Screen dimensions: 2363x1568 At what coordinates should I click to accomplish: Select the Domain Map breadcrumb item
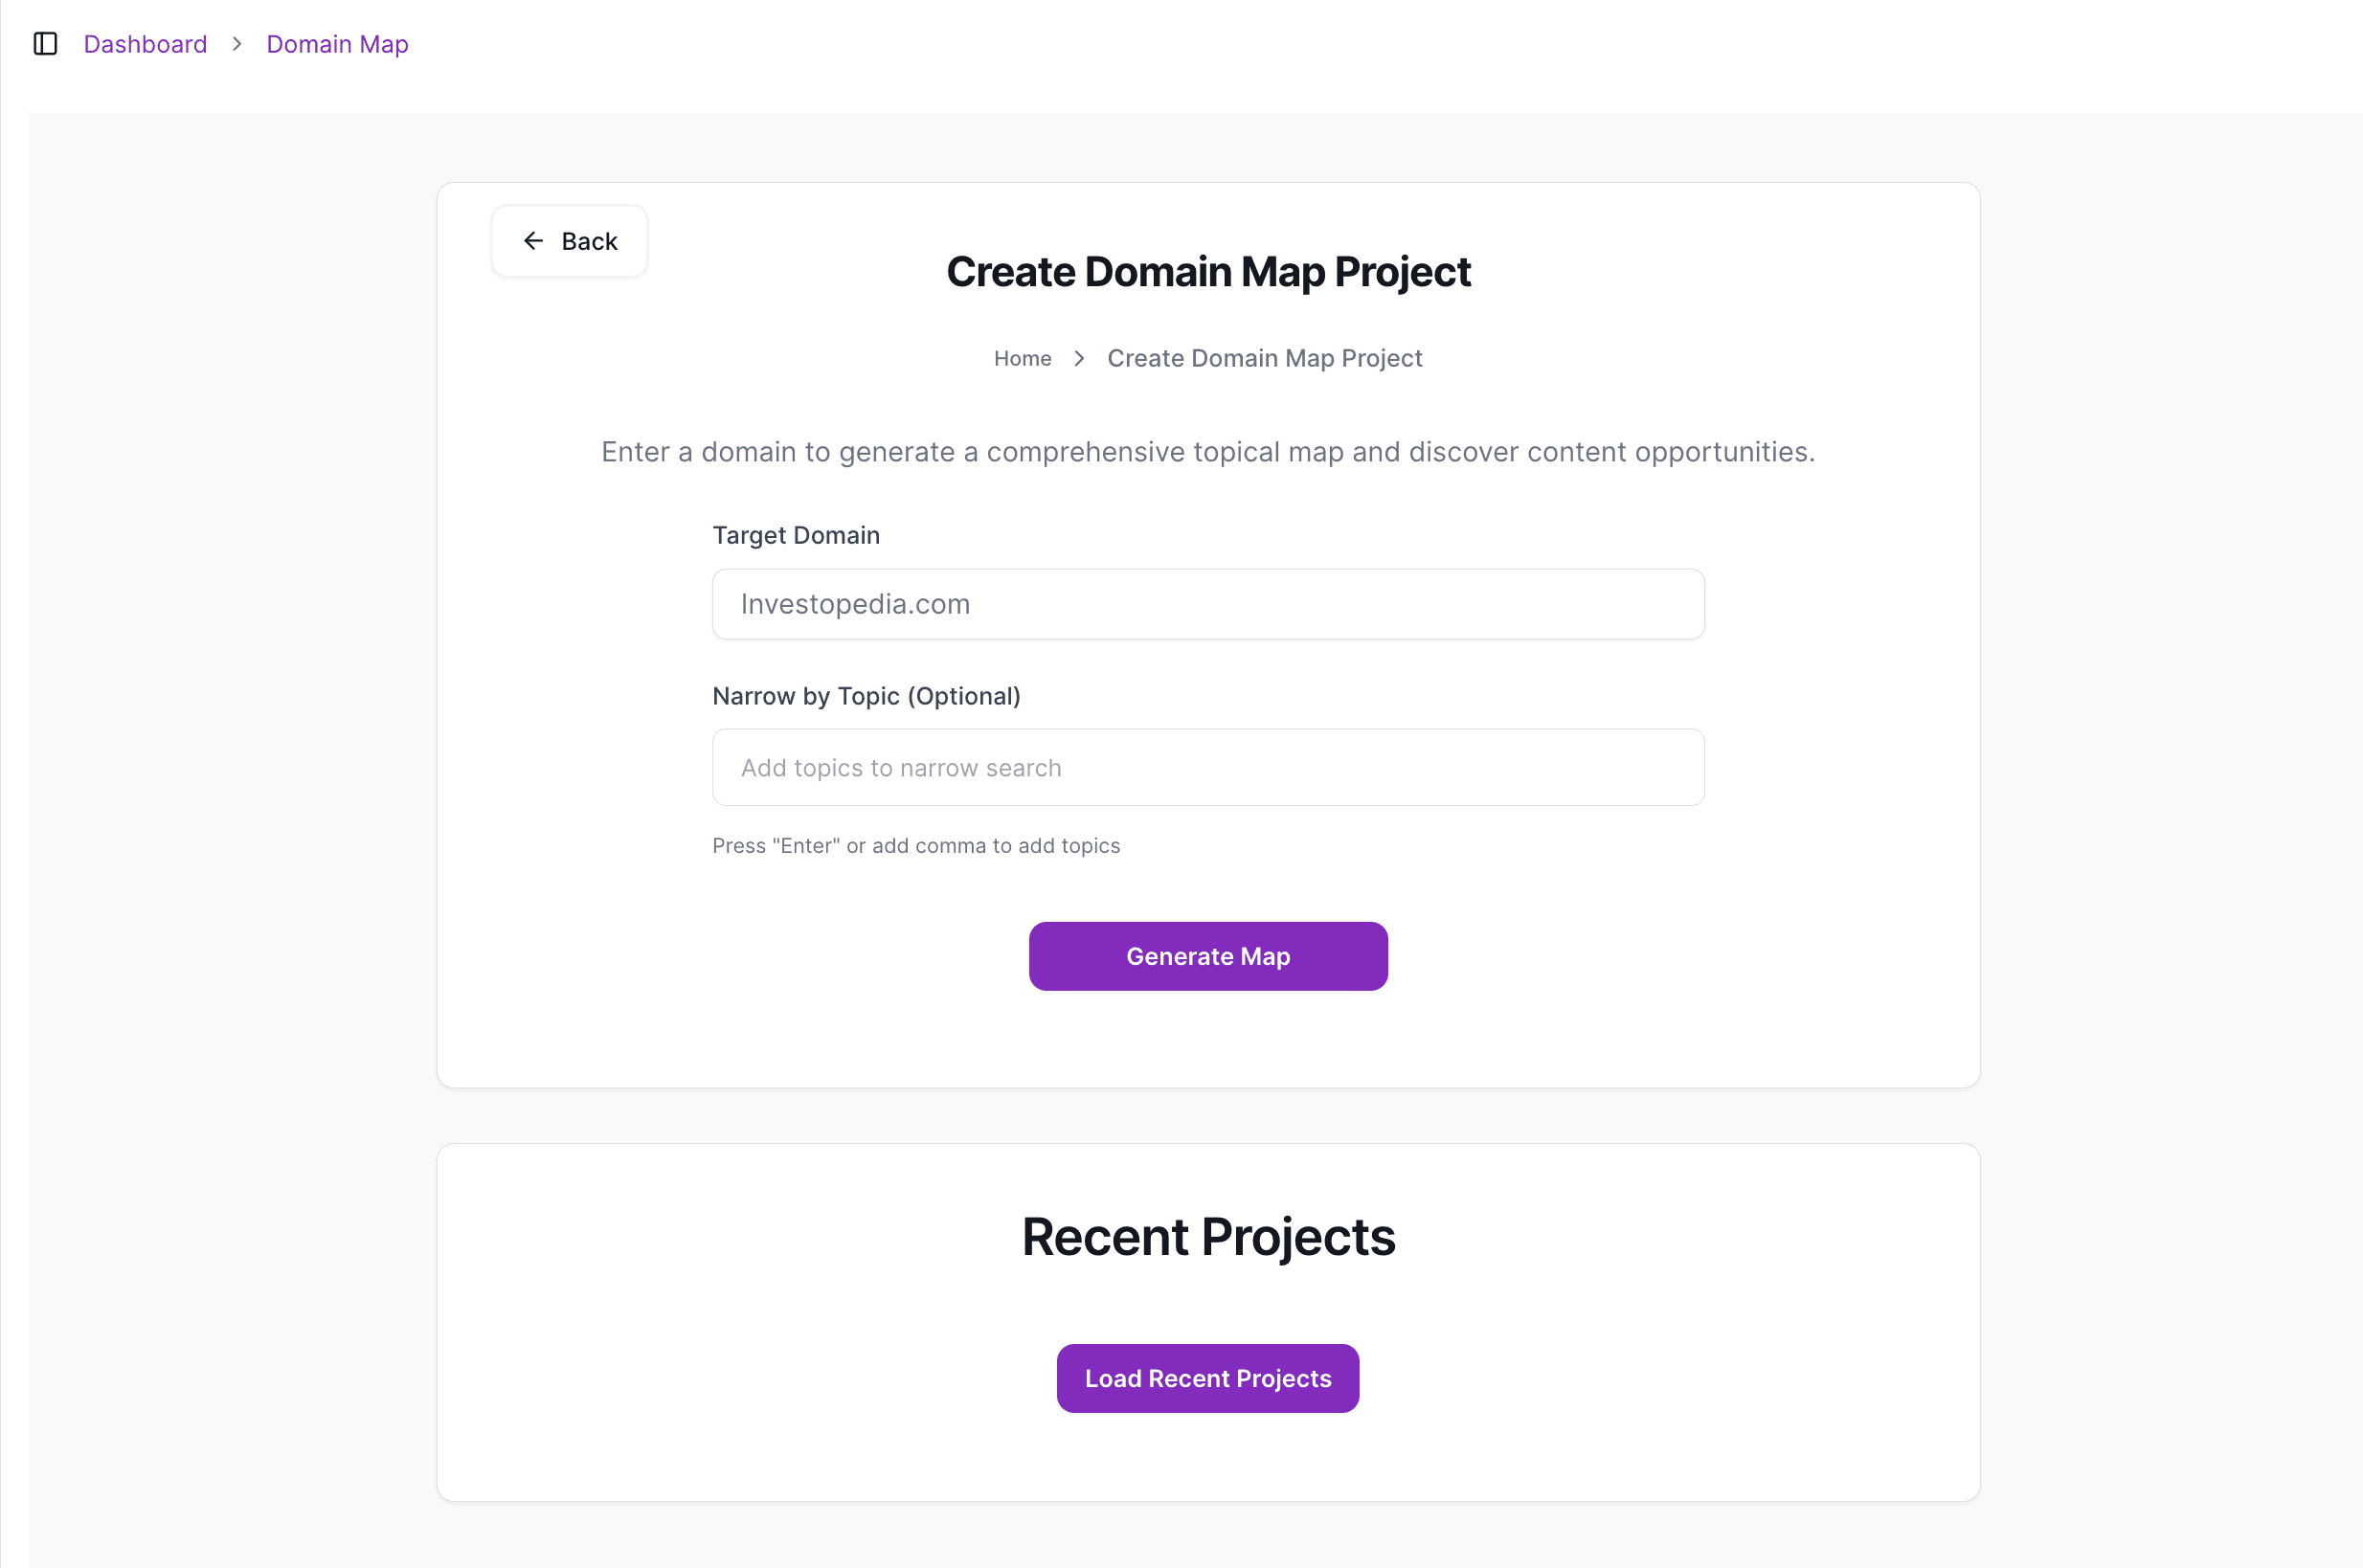pyautogui.click(x=337, y=44)
